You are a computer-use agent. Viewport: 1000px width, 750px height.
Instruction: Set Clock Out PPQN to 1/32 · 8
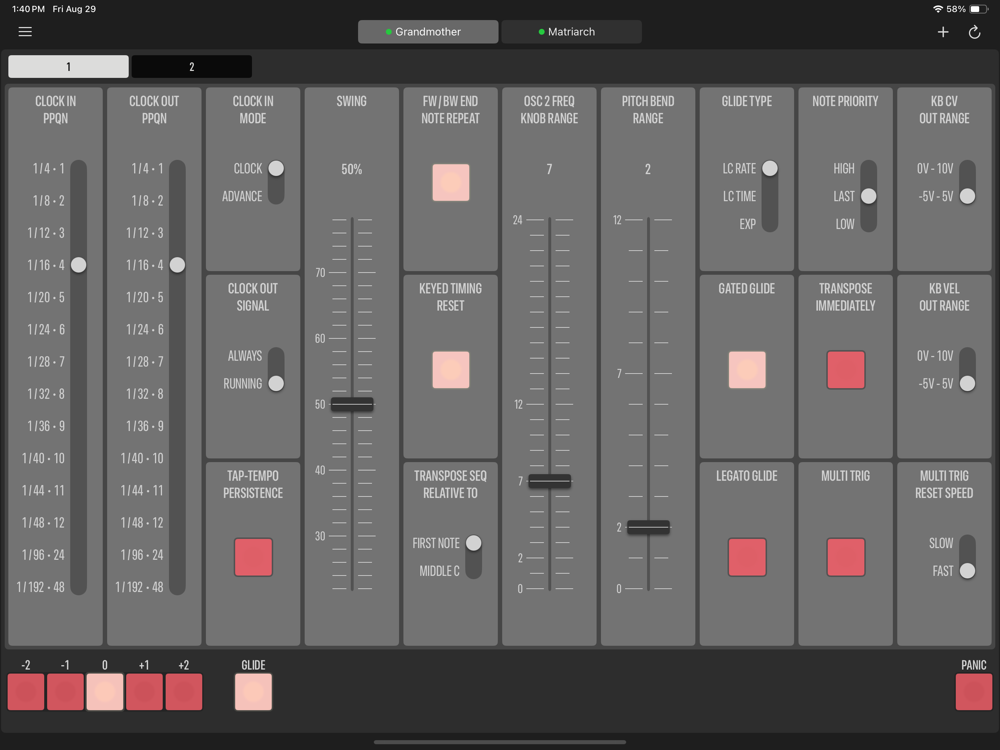(145, 393)
